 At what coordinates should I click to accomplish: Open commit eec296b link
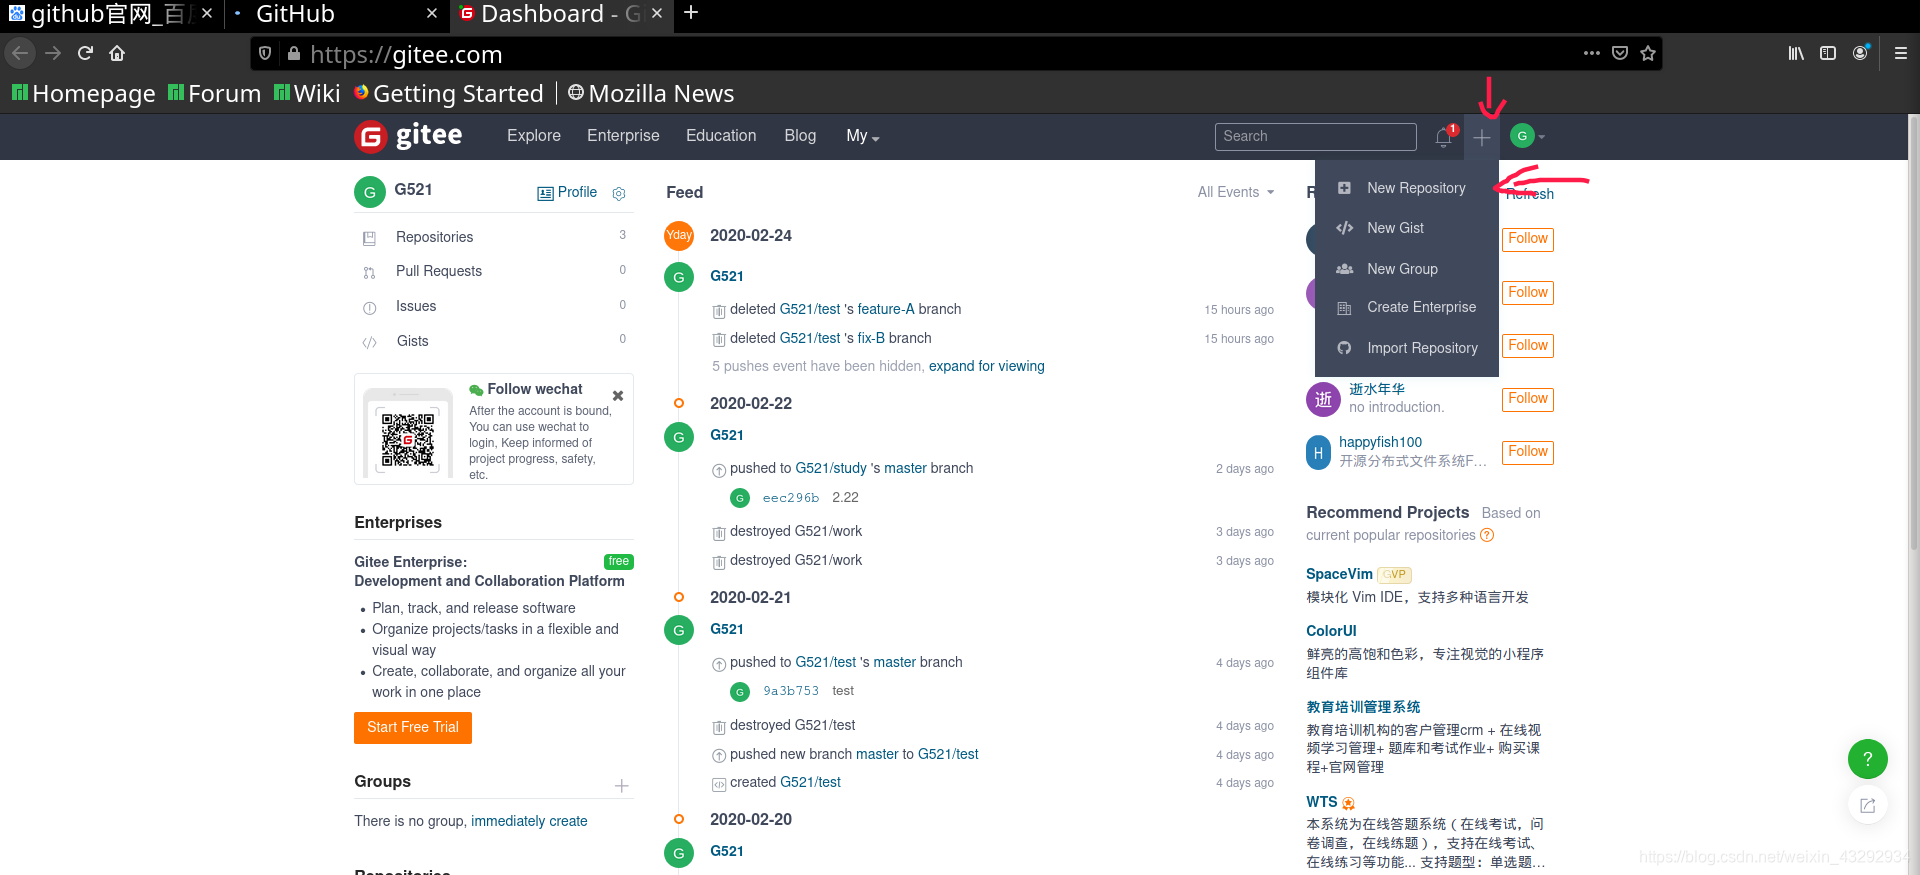[791, 498]
